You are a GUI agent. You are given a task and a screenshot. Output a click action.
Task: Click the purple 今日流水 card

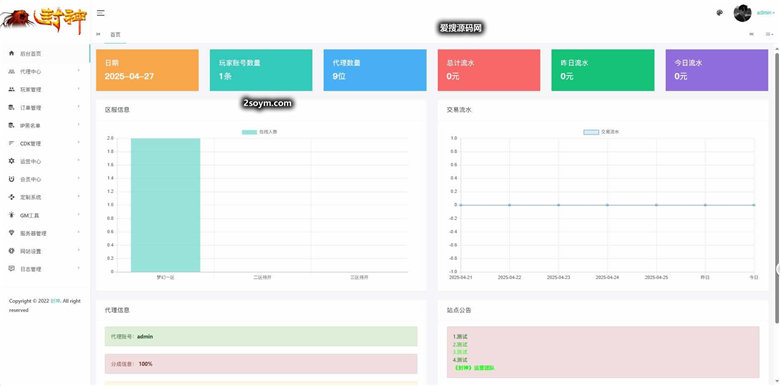coord(717,70)
